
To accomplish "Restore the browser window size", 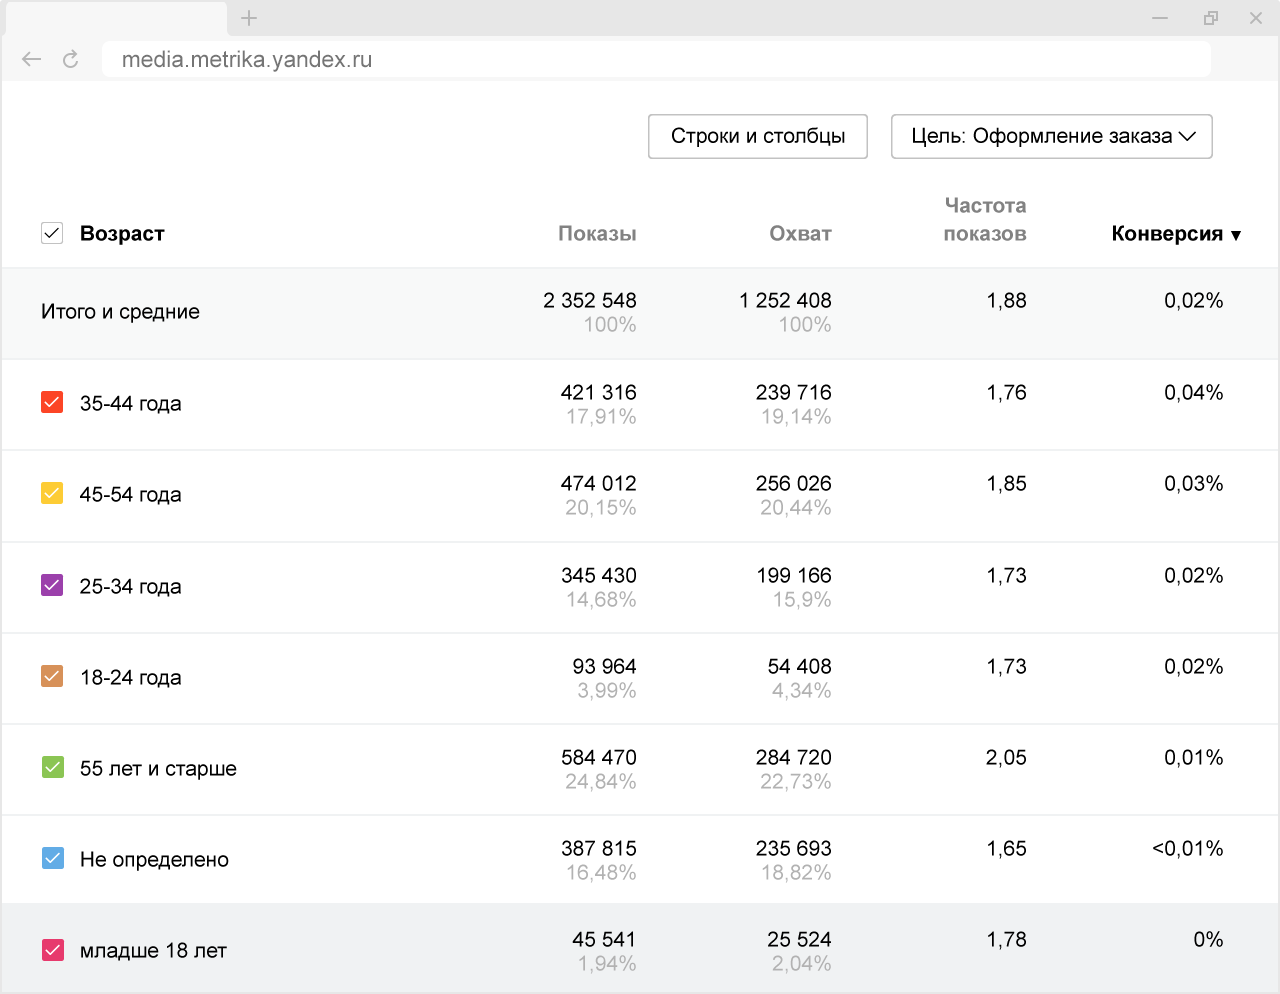I will tap(1211, 18).
